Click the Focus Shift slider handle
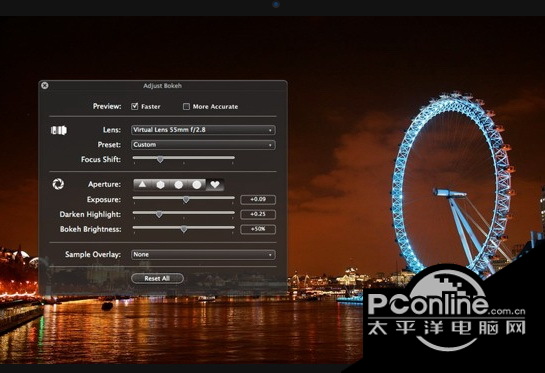545x373 pixels. 160,159
